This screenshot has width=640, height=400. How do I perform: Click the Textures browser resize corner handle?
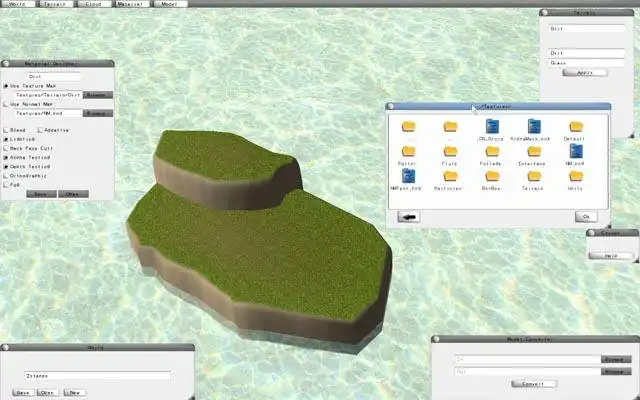coord(608,226)
